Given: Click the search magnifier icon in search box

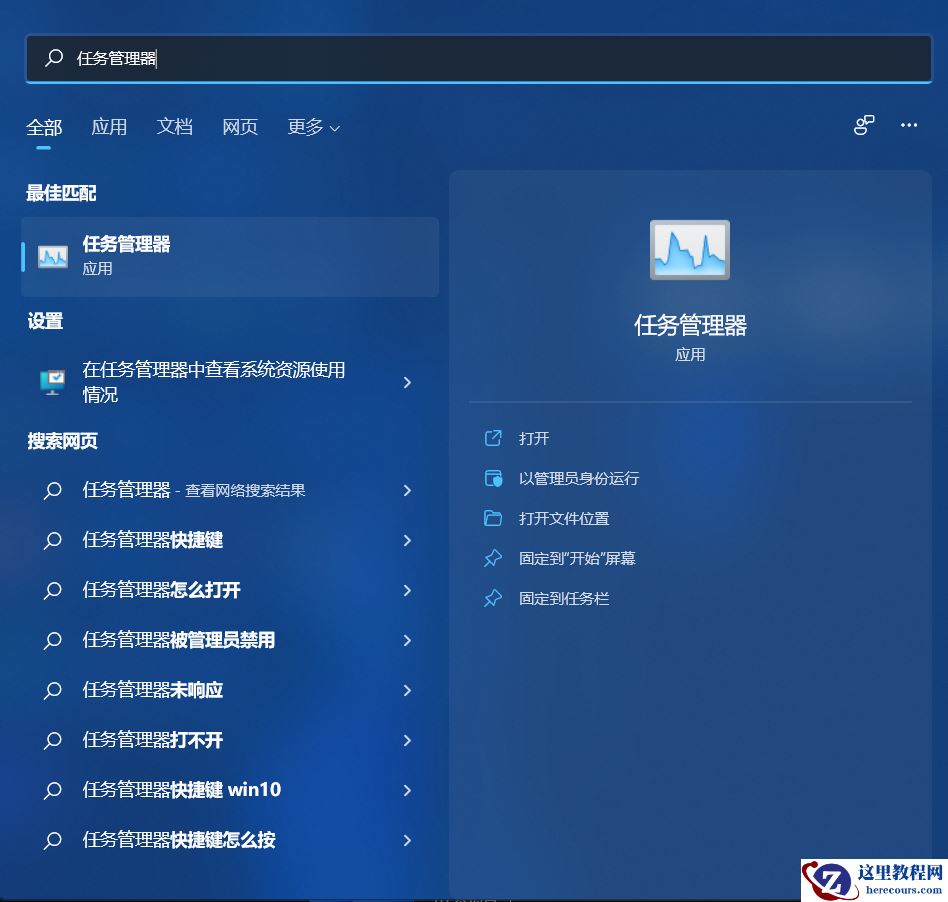Looking at the screenshot, I should click(x=53, y=58).
